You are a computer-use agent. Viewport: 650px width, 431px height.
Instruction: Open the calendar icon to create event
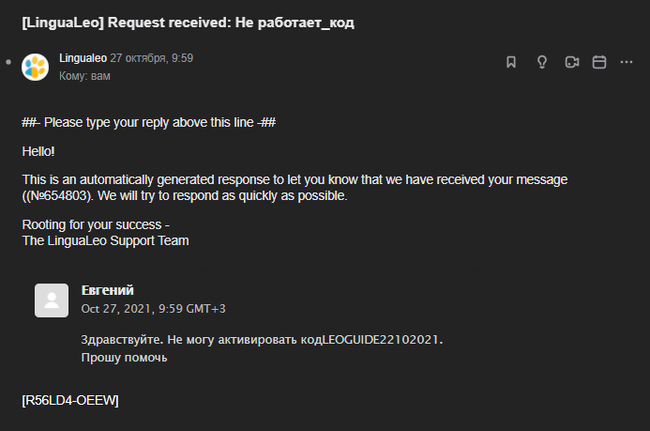pyautogui.click(x=599, y=62)
